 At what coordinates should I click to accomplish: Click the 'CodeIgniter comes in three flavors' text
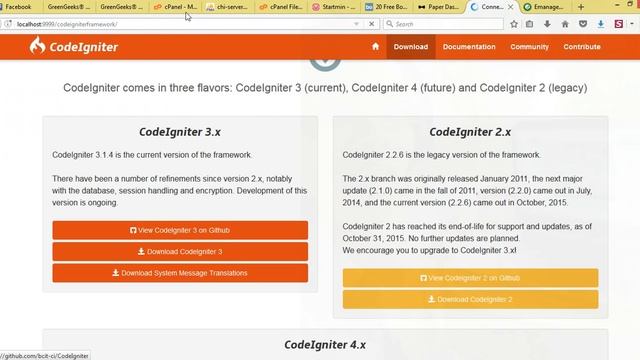pos(325,88)
